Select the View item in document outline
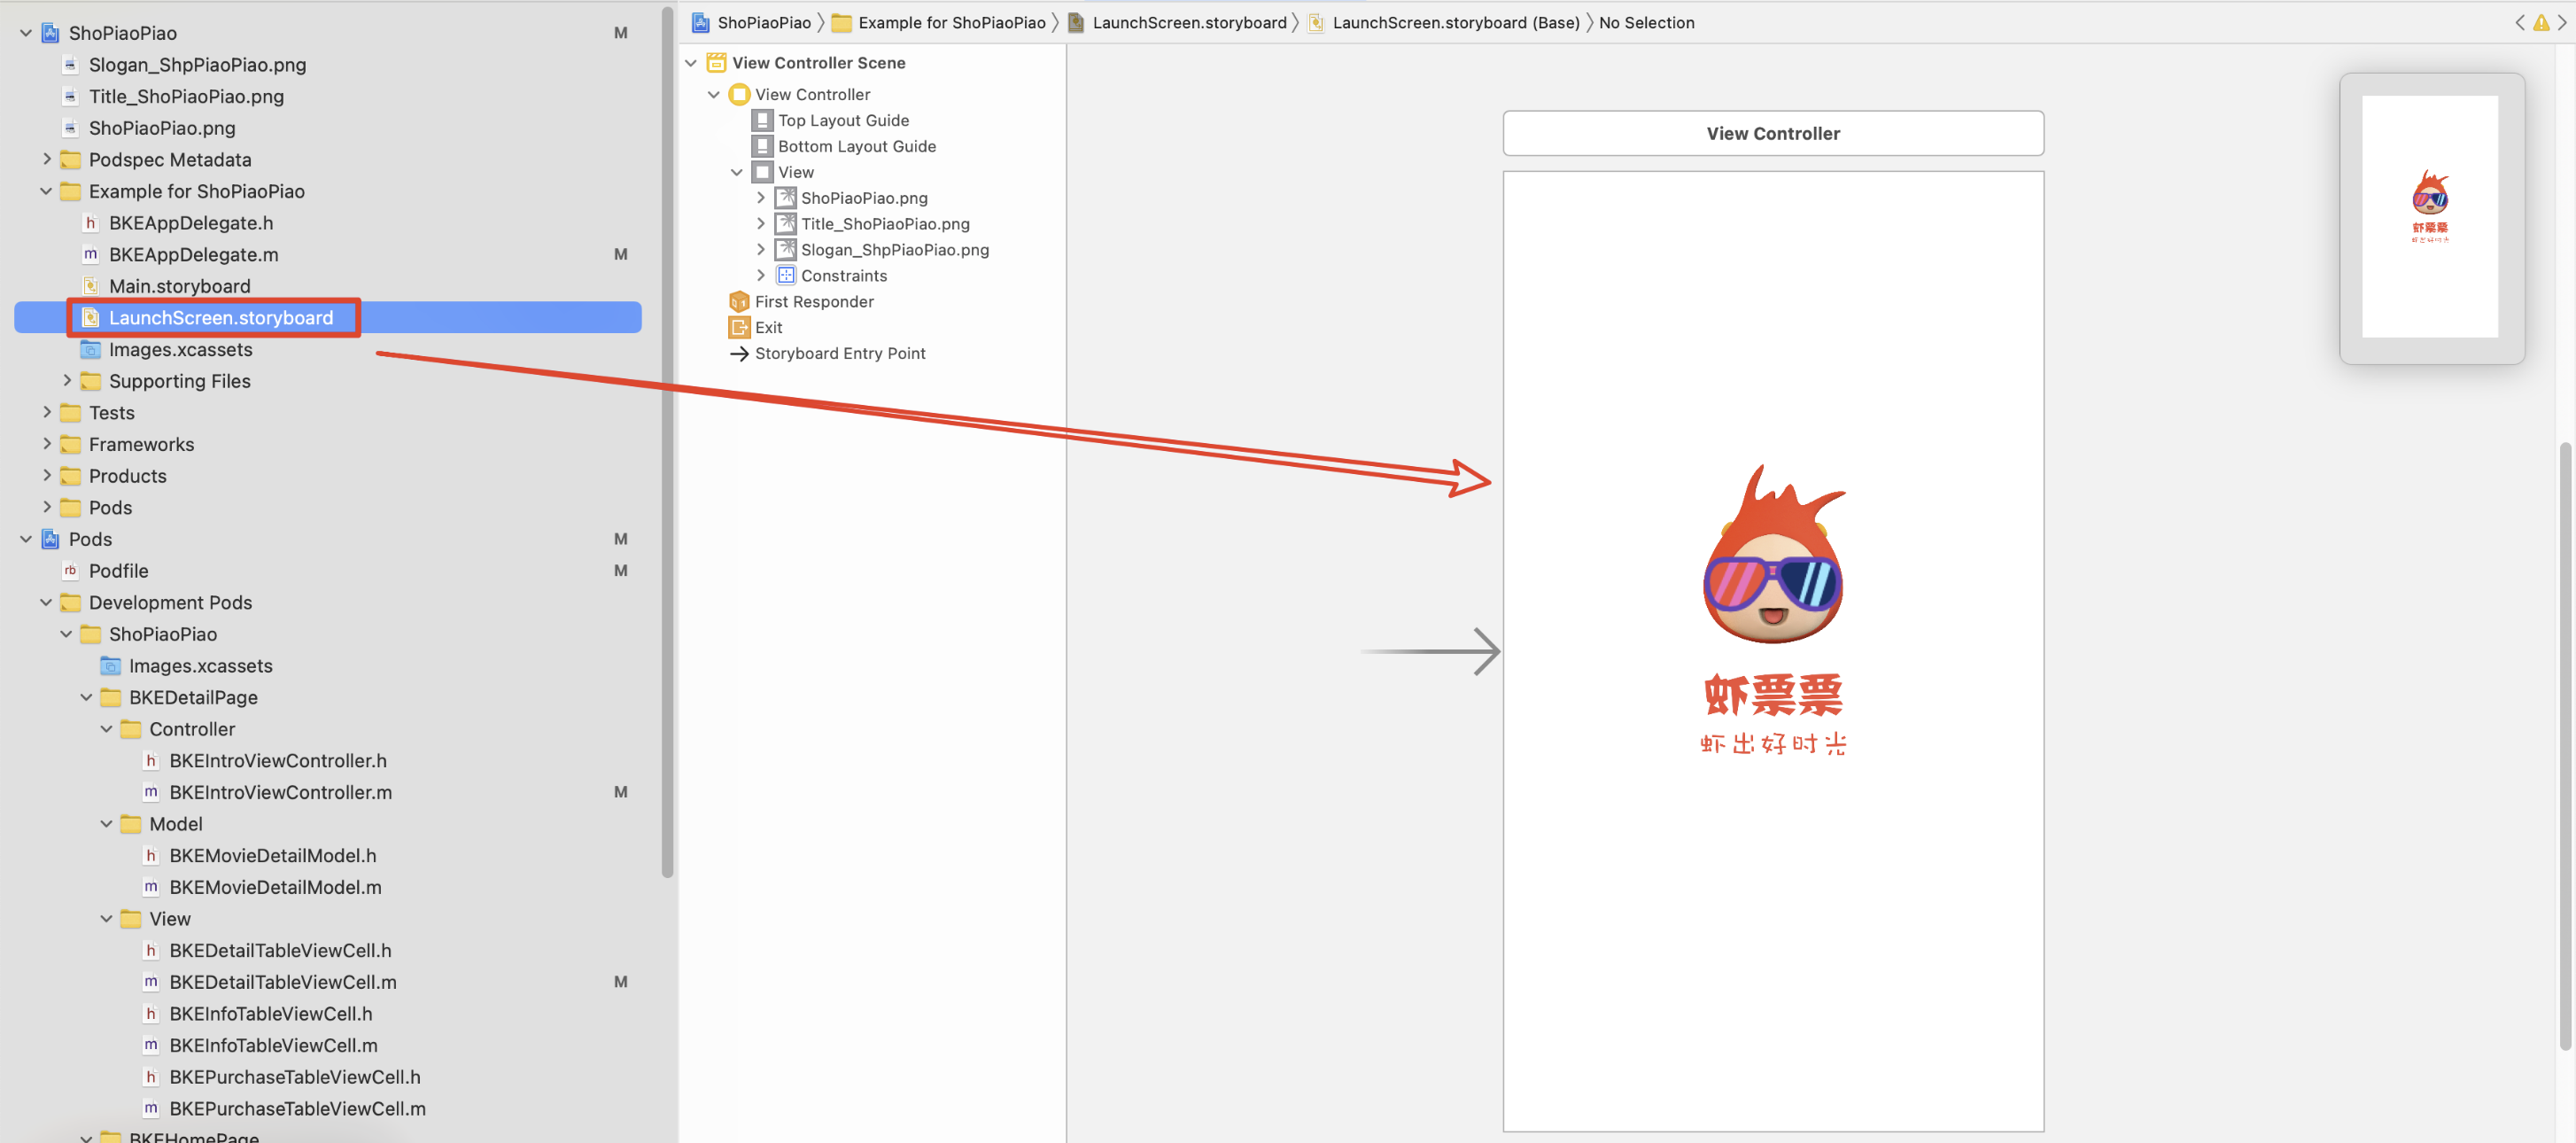 796,172
